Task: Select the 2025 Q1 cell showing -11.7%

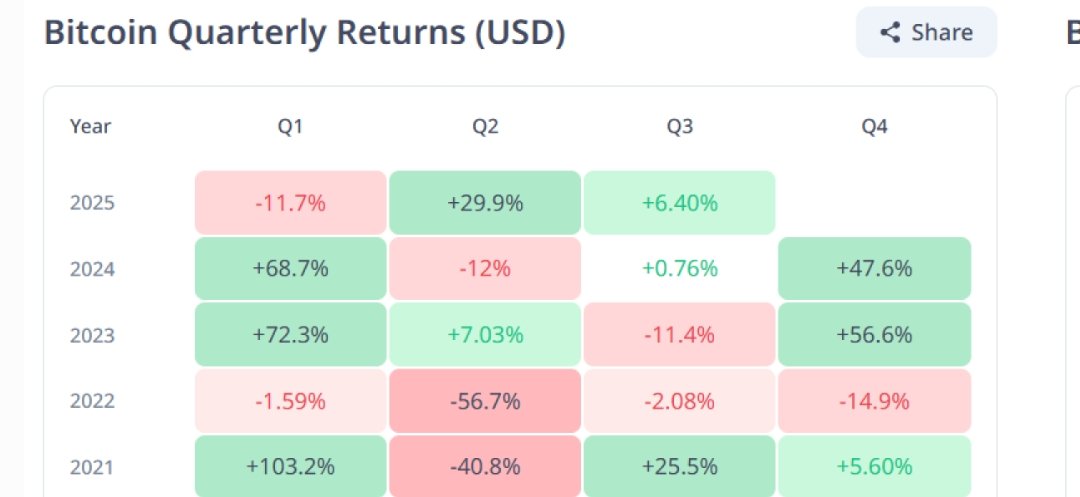Action: pos(290,203)
